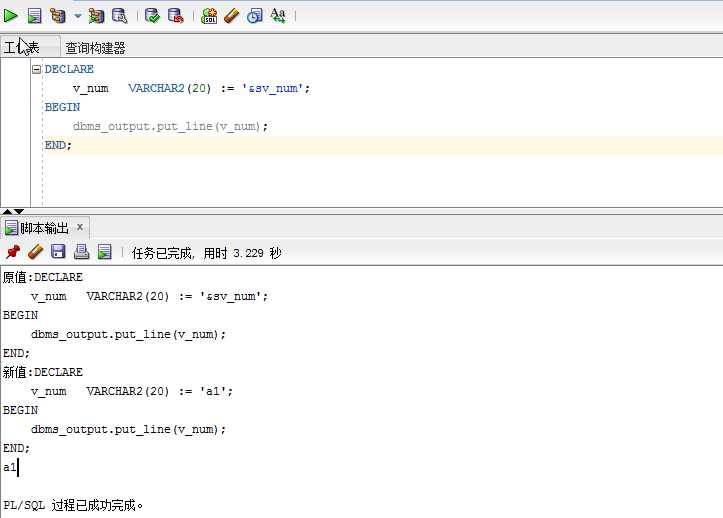The height and width of the screenshot is (518, 723).
Task: Click the first END; line in the output
Action: pyautogui.click(x=16, y=353)
